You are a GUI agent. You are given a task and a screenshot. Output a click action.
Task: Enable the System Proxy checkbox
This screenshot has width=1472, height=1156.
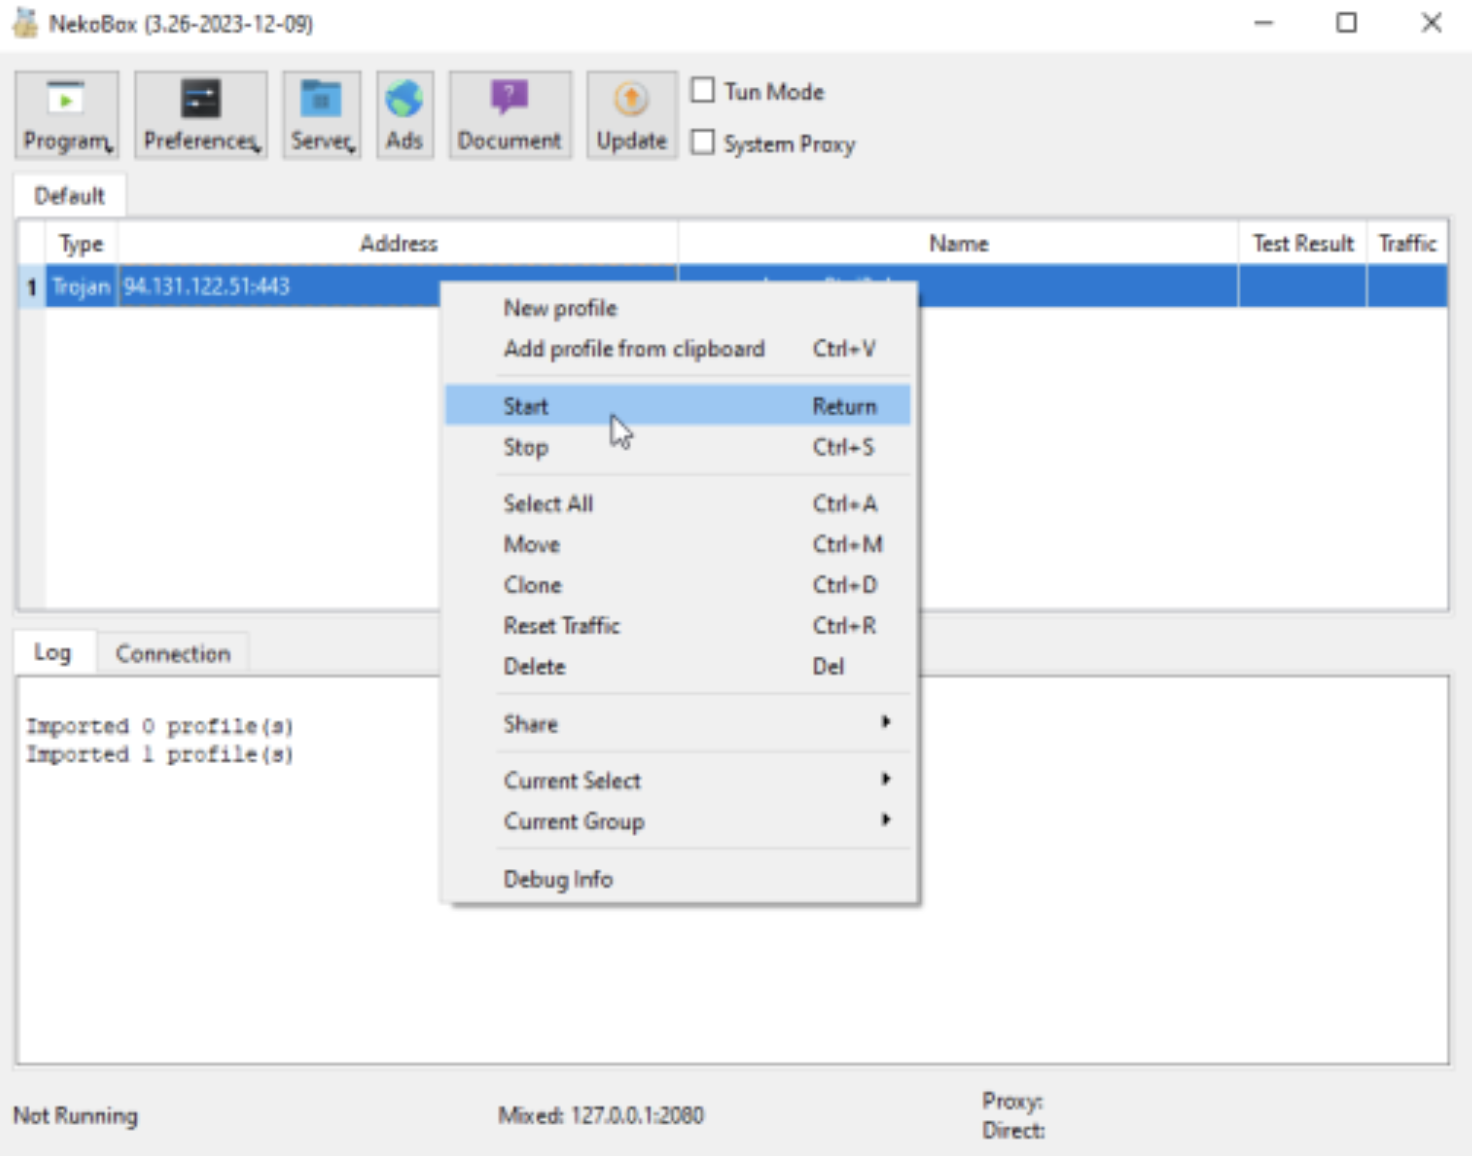[x=703, y=143]
